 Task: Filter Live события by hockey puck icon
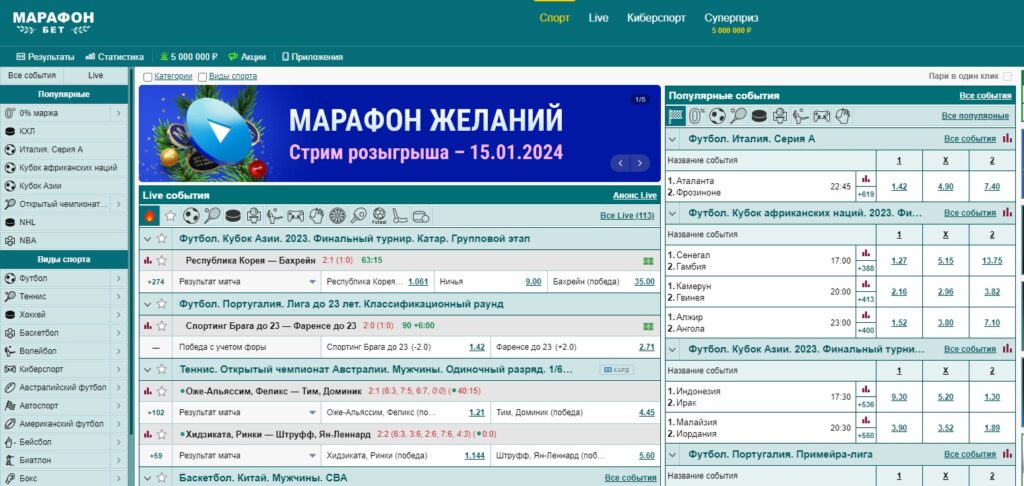(x=232, y=216)
